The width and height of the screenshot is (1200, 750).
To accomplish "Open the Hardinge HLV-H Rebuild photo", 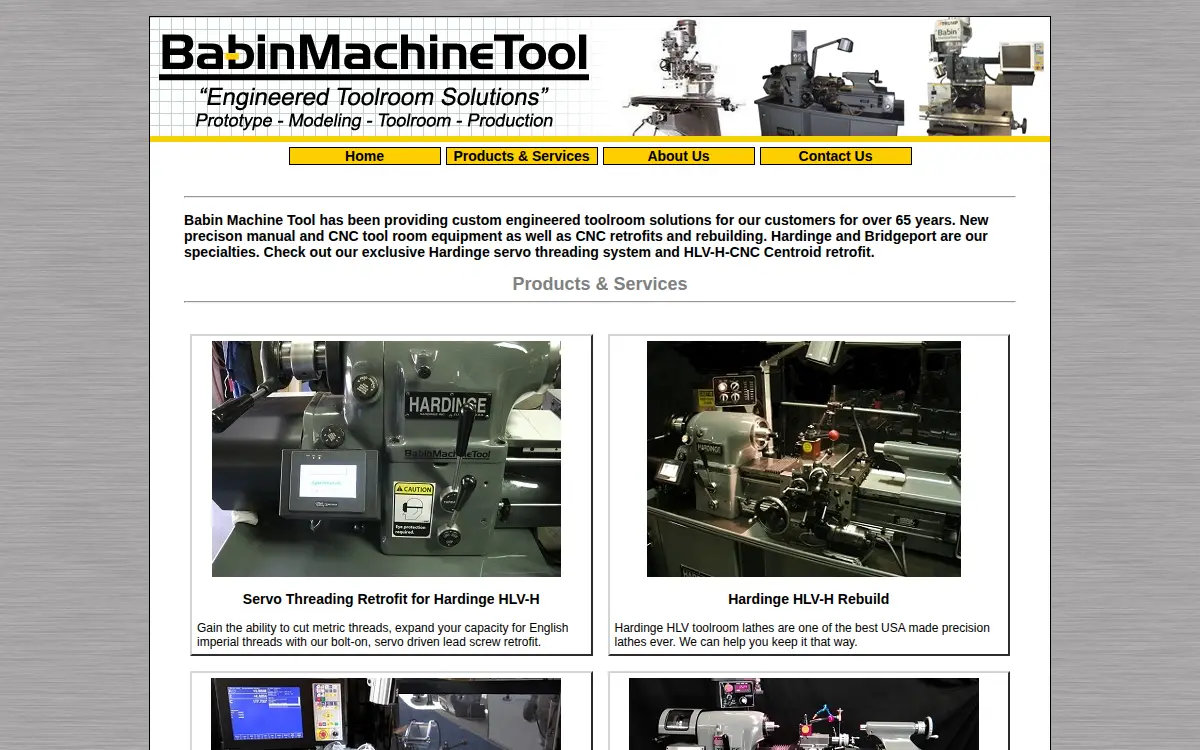I will click(x=804, y=459).
